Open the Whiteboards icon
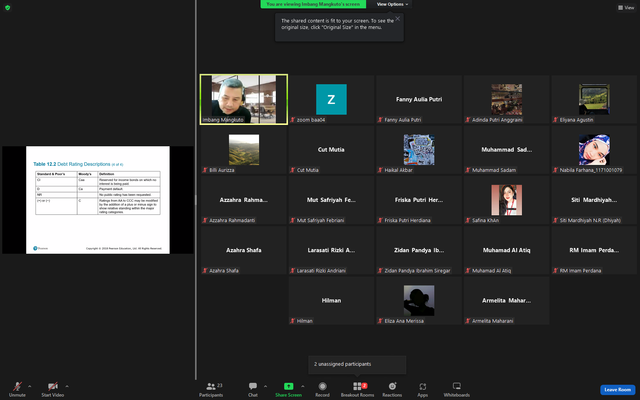Viewport: 640px width, 400px height. click(457, 386)
